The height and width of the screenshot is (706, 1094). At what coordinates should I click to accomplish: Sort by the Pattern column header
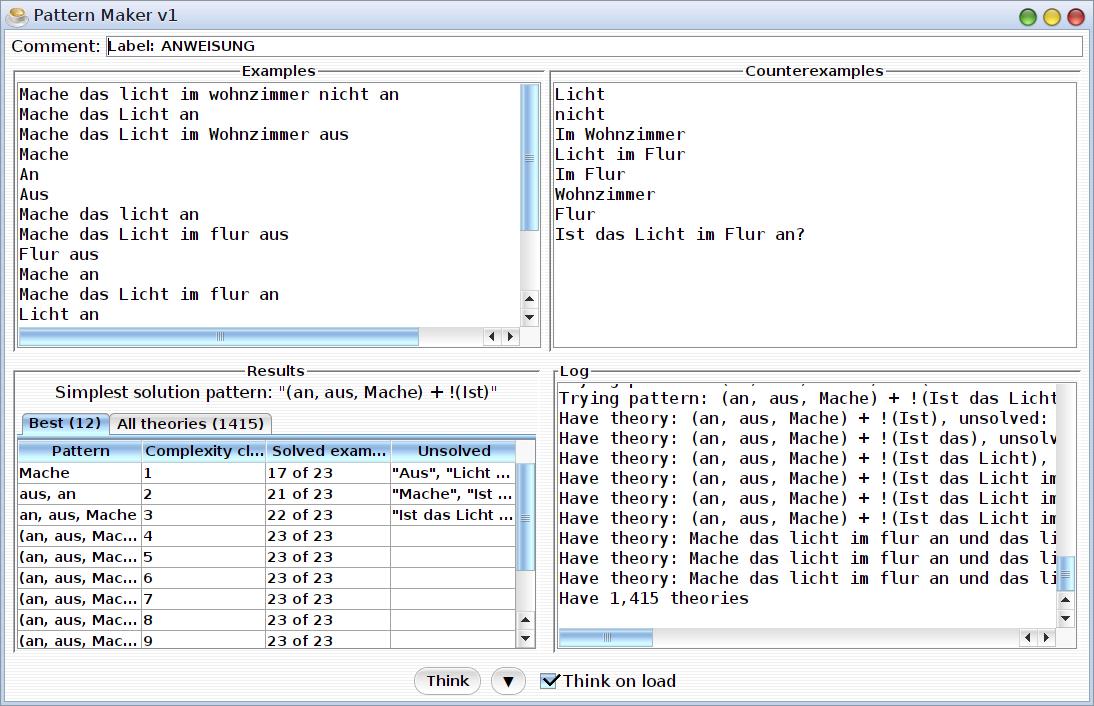coord(80,451)
